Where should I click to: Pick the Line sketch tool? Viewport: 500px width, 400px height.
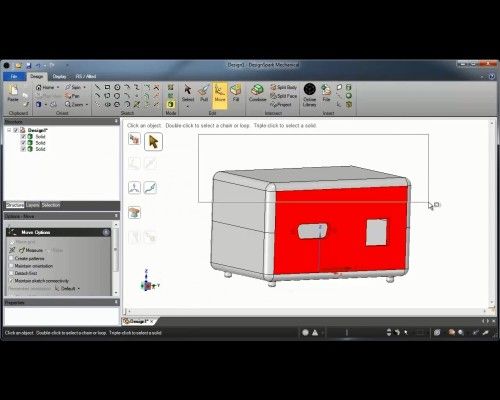97,87
